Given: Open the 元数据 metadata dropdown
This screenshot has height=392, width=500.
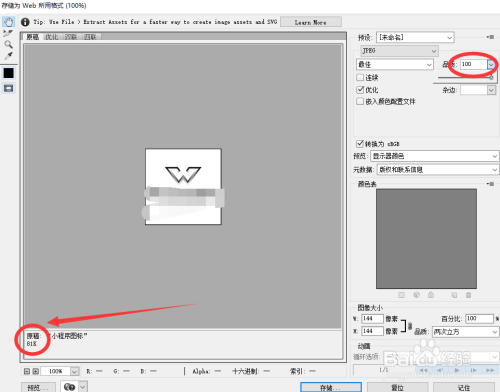Looking at the screenshot, I should pyautogui.click(x=438, y=170).
